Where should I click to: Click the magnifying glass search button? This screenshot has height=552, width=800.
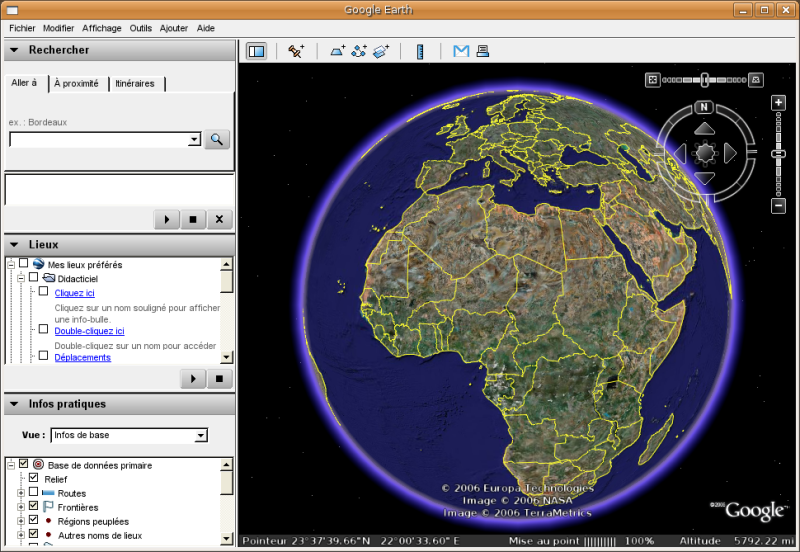(217, 139)
